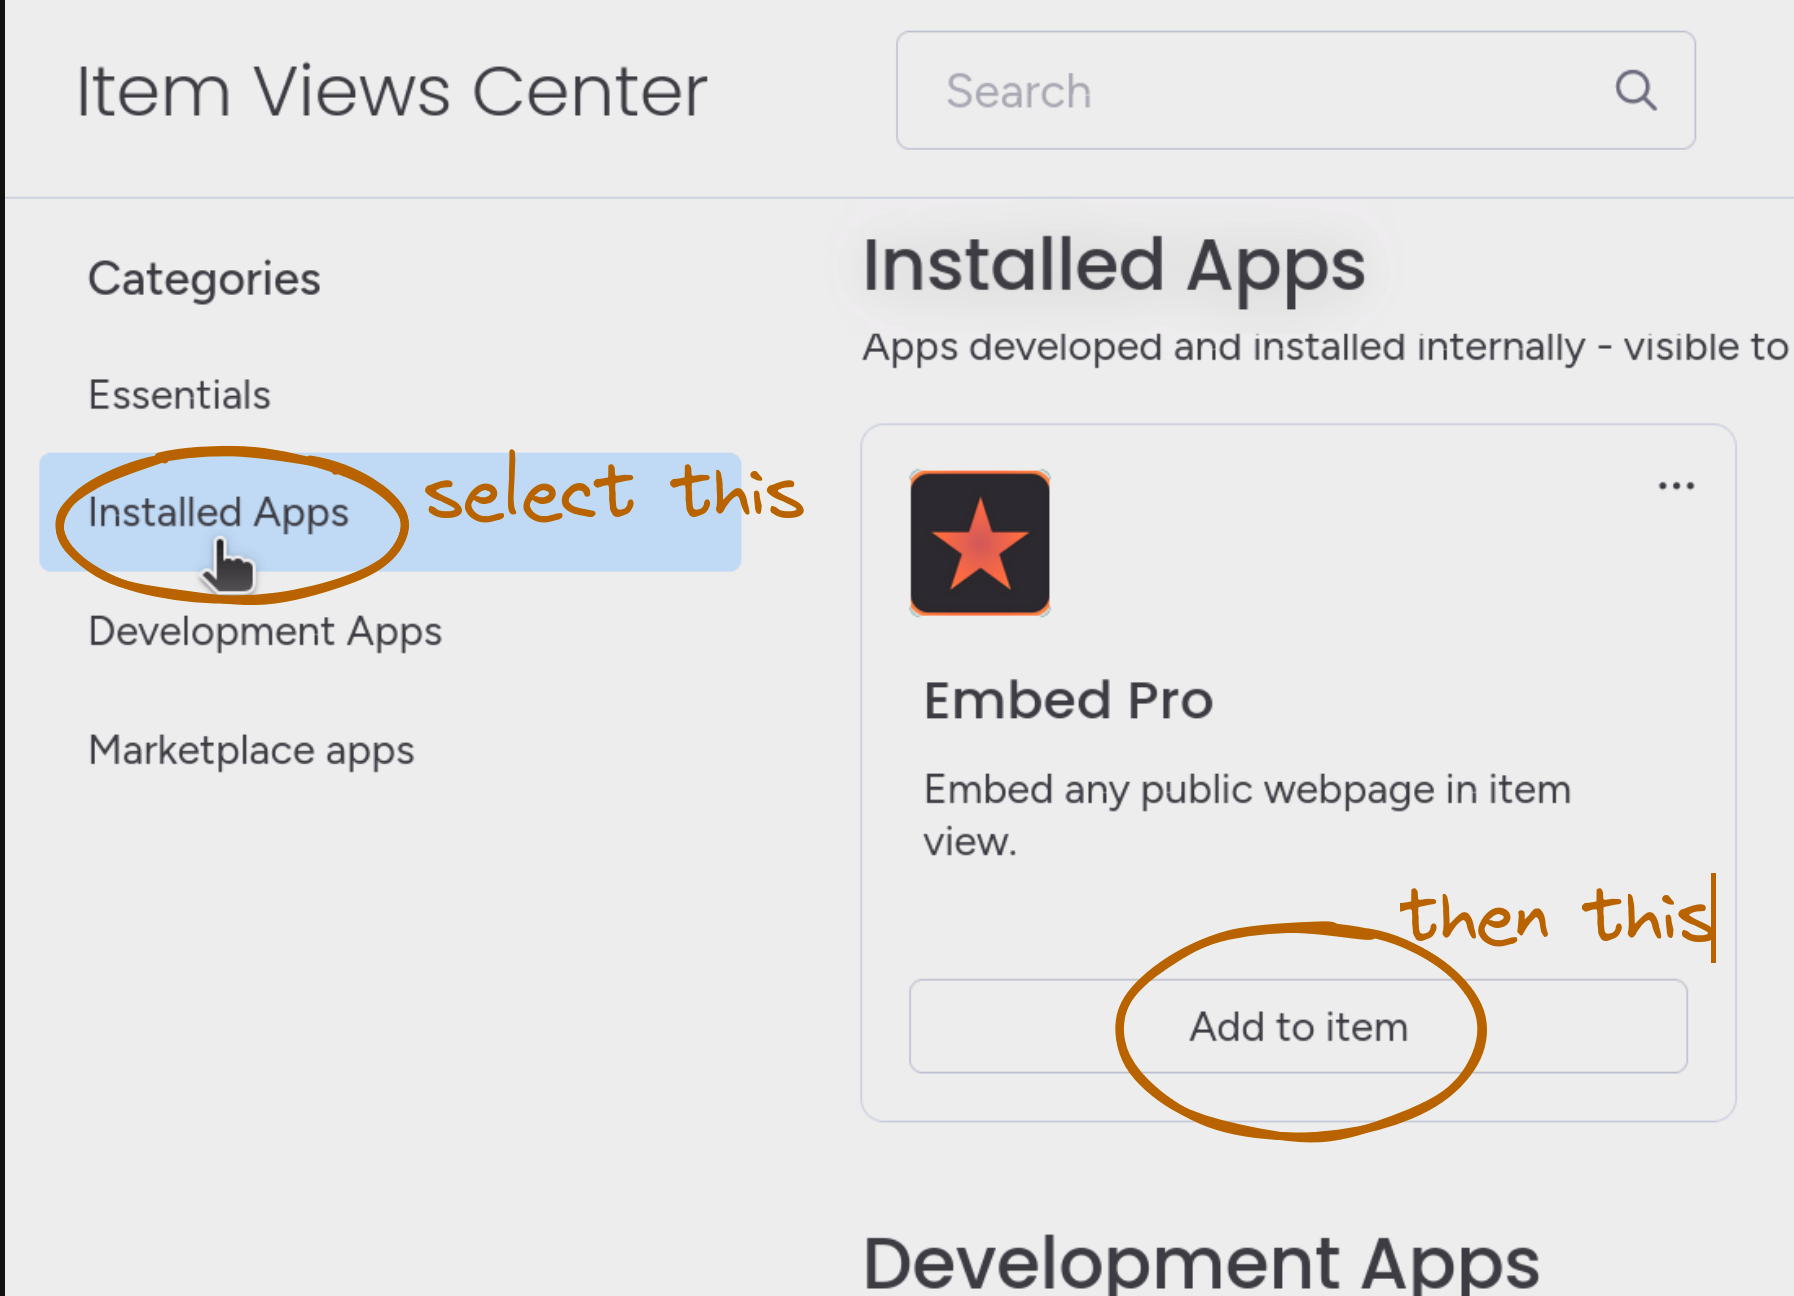The width and height of the screenshot is (1794, 1296).
Task: Select the Essentials category
Action: [x=180, y=395]
